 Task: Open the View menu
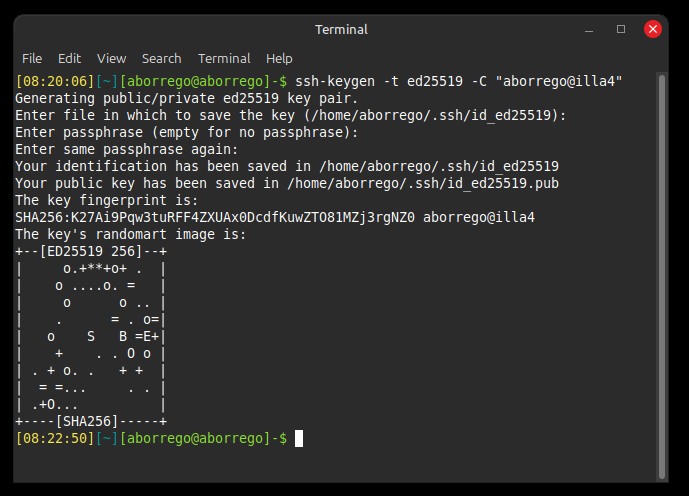(111, 58)
